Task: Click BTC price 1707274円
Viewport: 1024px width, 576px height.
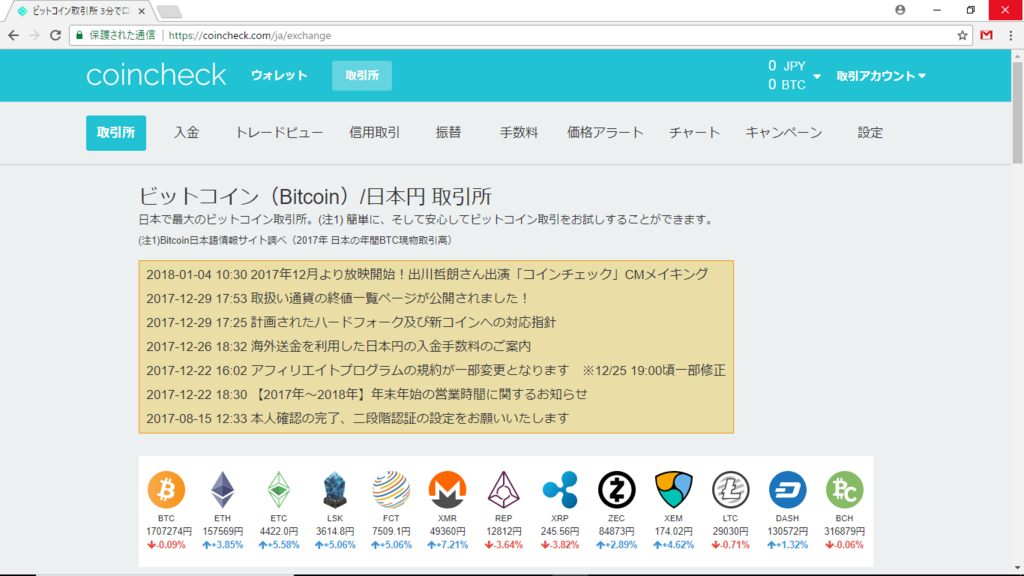Action: click(168, 532)
